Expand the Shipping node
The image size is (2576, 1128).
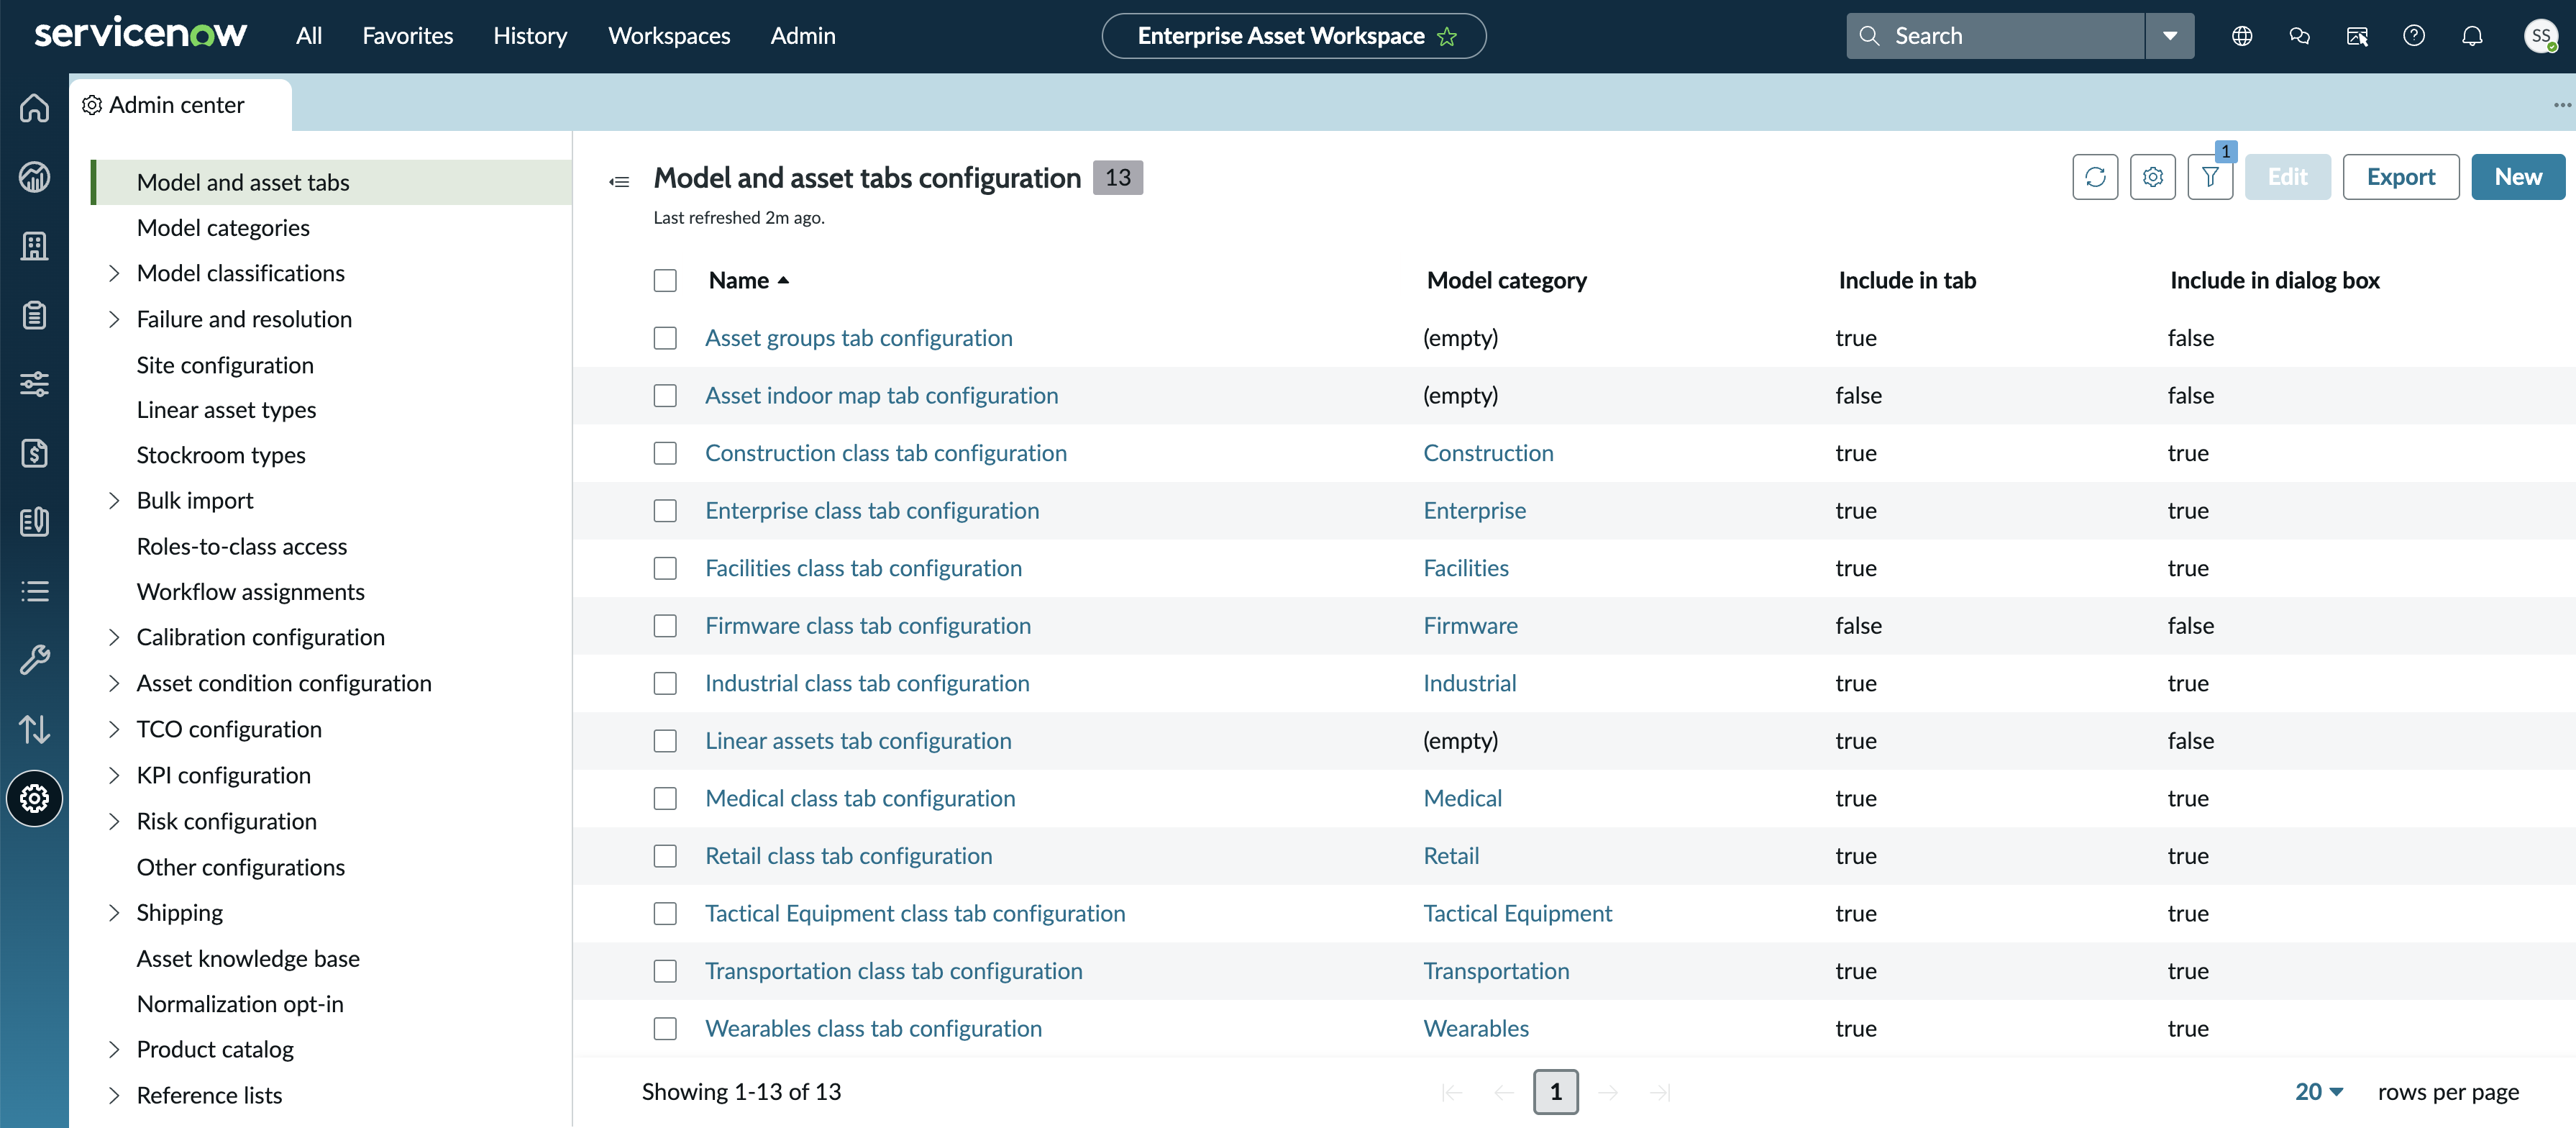(x=113, y=912)
